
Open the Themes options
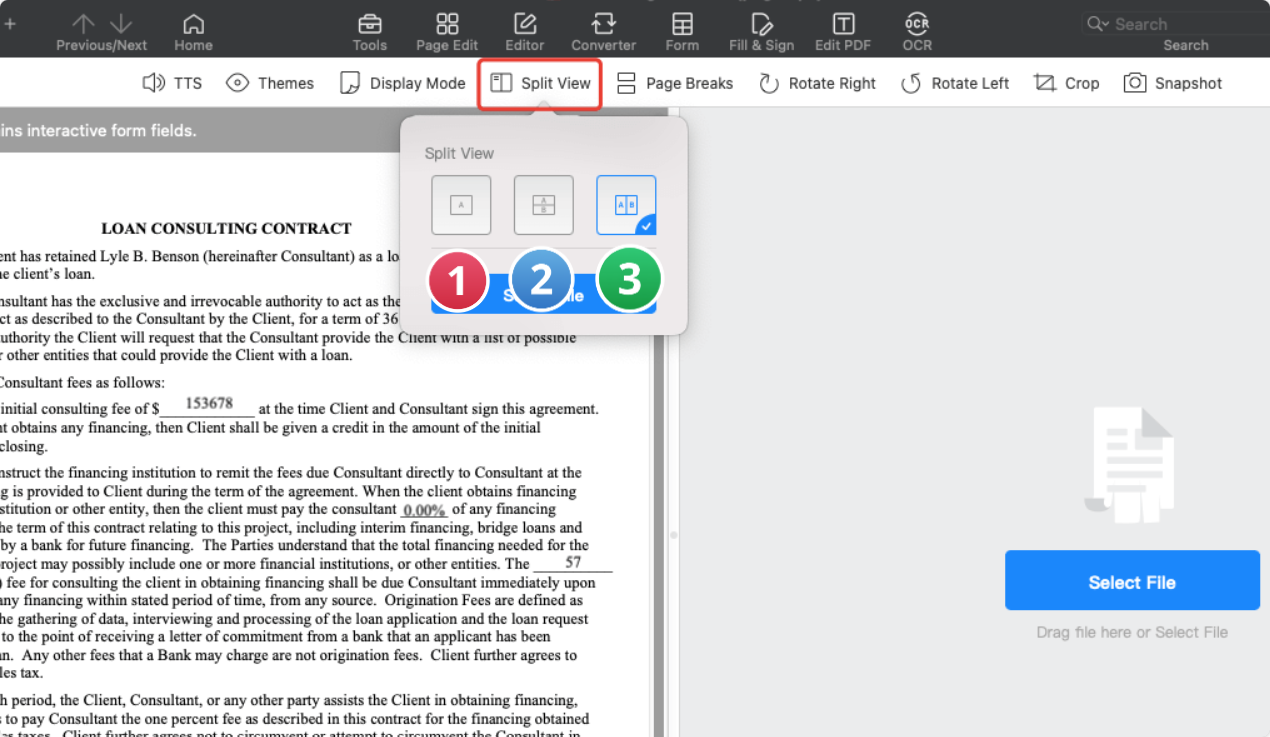coord(270,83)
